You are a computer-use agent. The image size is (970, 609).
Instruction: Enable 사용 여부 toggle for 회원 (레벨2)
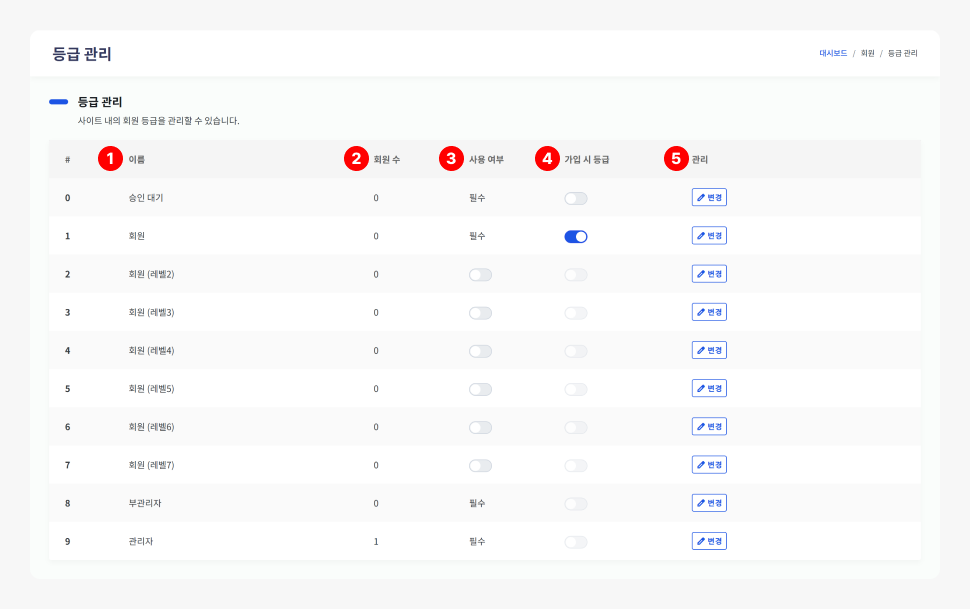click(480, 275)
